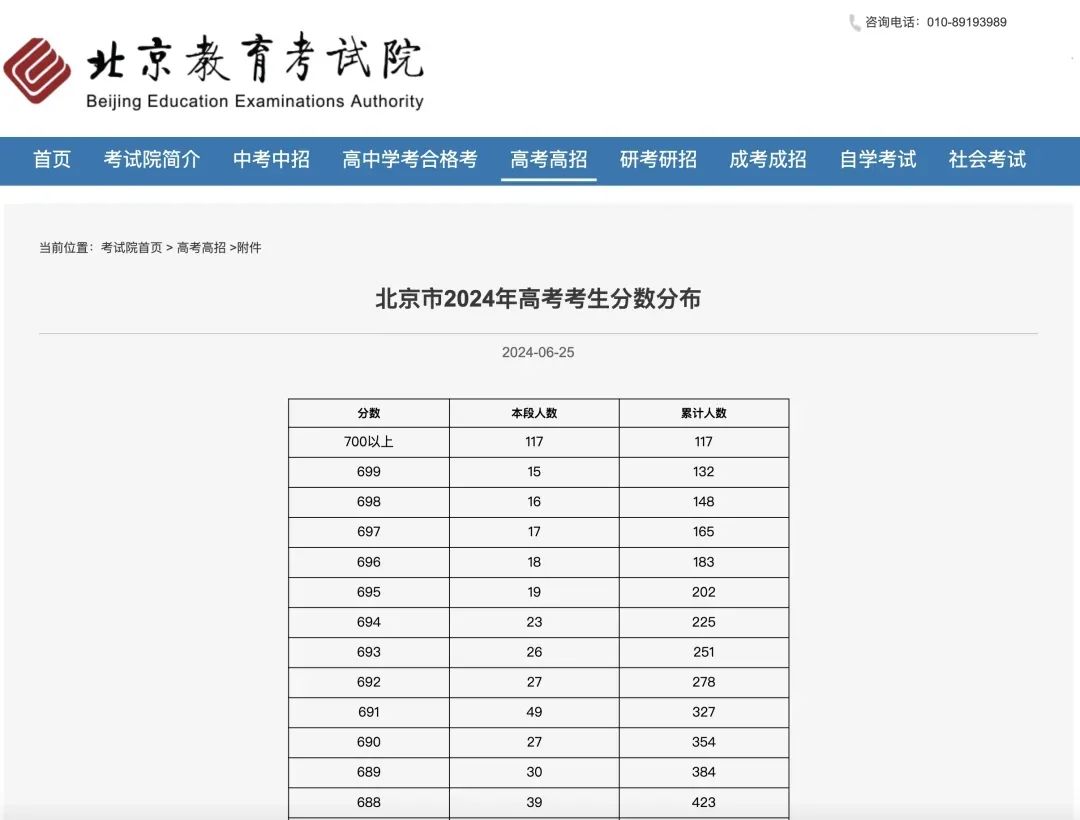Open the 考试院简介 navigation item

(152, 159)
